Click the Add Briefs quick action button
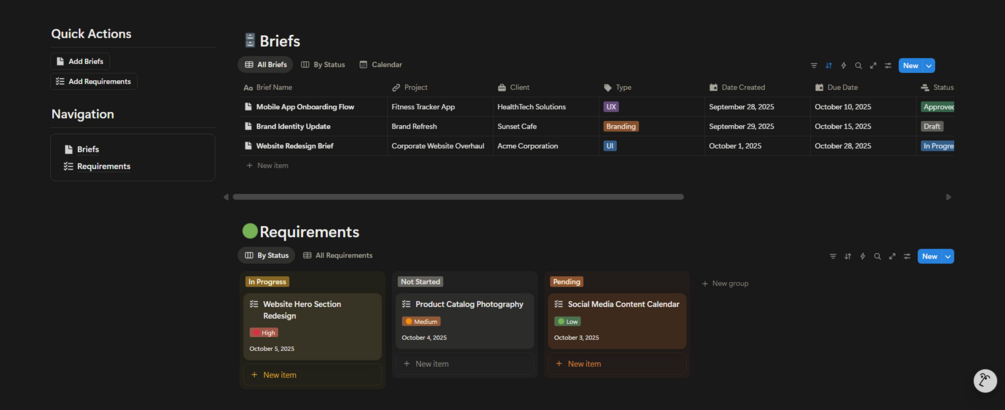1005x410 pixels. (x=80, y=61)
